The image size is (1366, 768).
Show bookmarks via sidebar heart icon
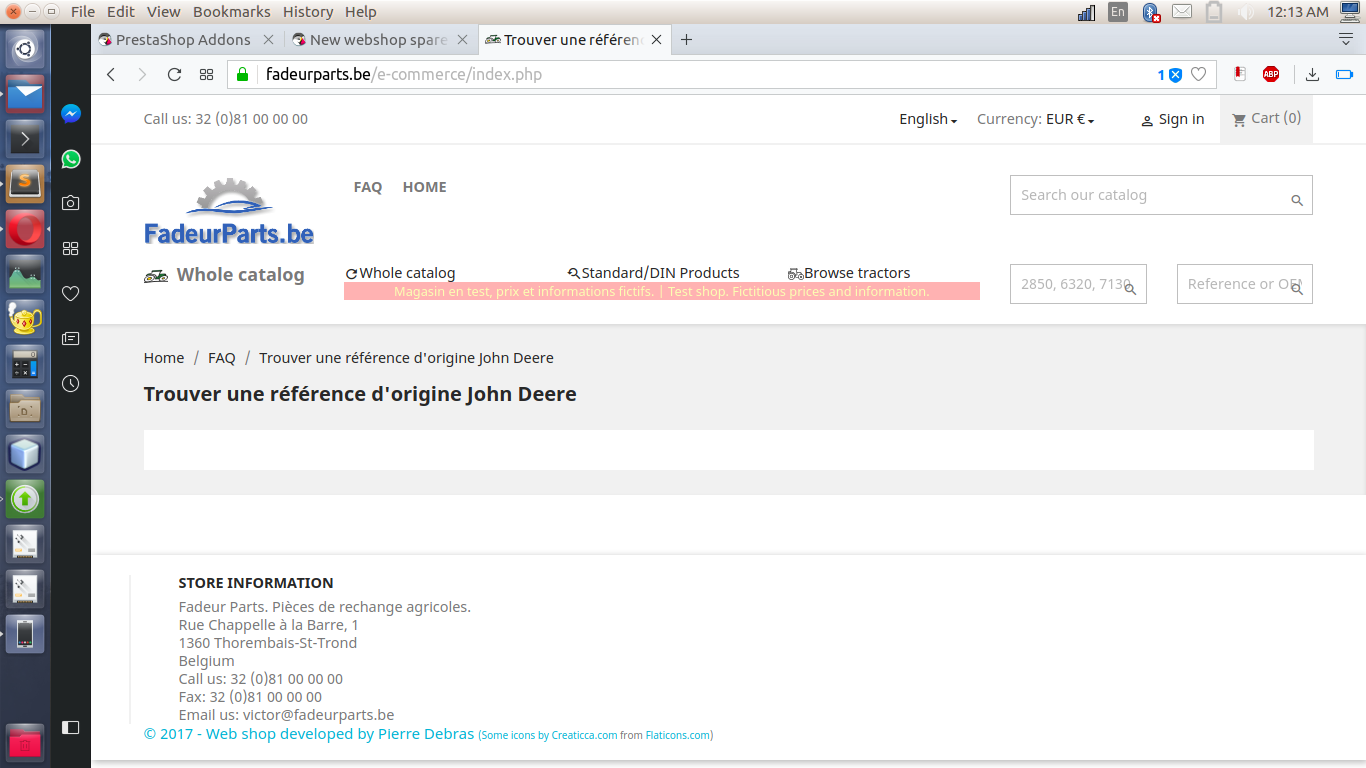point(71,294)
